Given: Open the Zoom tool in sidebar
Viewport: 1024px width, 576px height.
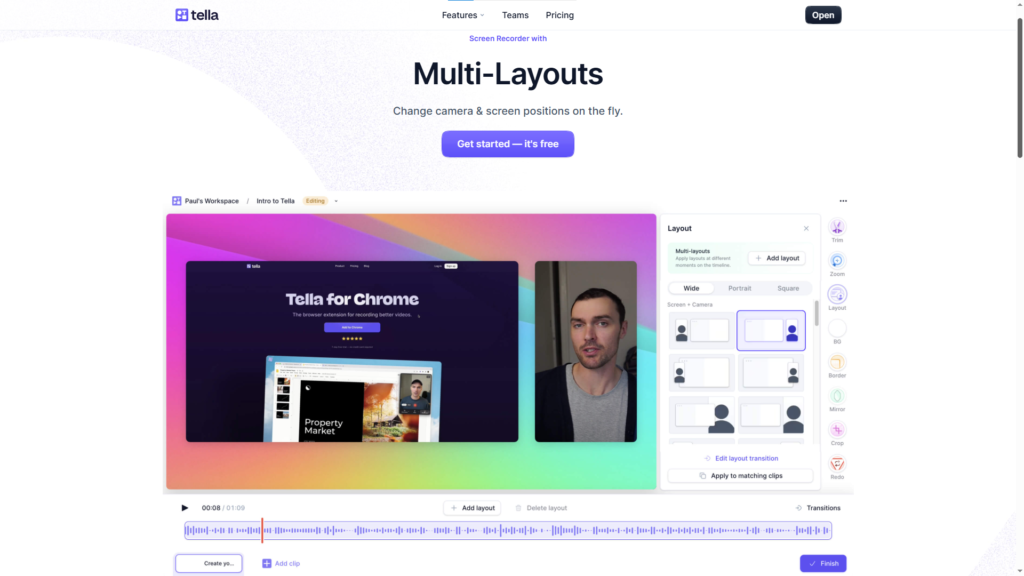Looking at the screenshot, I should pos(837,261).
